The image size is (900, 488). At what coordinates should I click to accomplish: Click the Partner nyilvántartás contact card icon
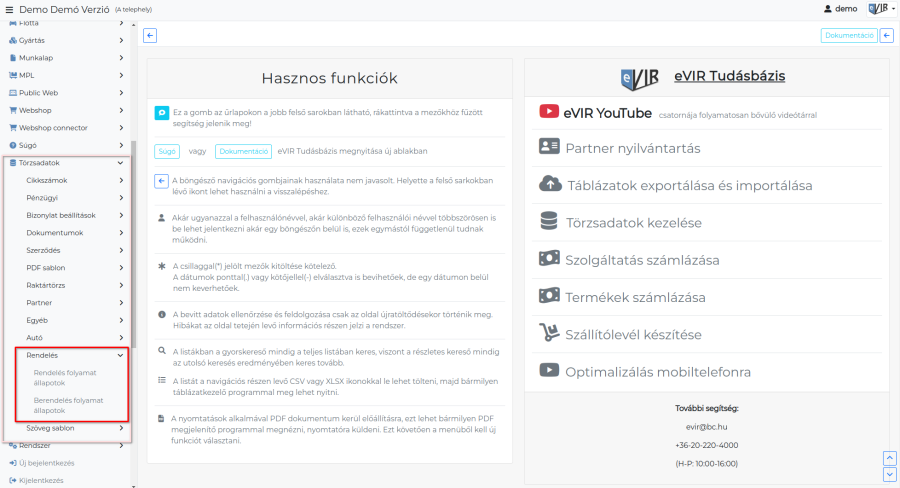pyautogui.click(x=548, y=147)
